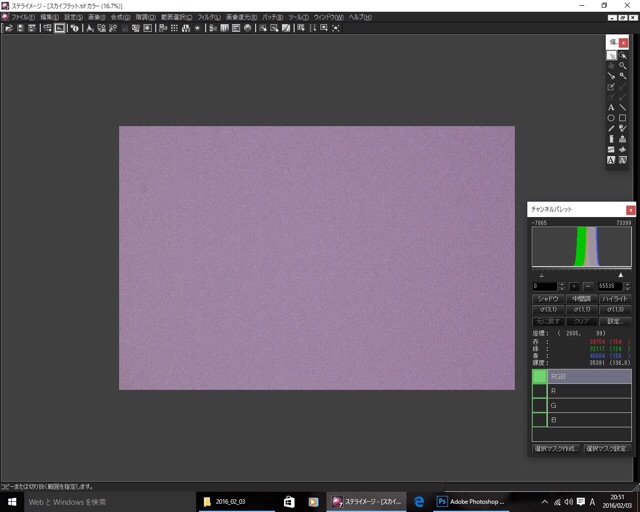This screenshot has height=512, width=640.
Task: Toggle the RGB channel green square
Action: coord(539,376)
